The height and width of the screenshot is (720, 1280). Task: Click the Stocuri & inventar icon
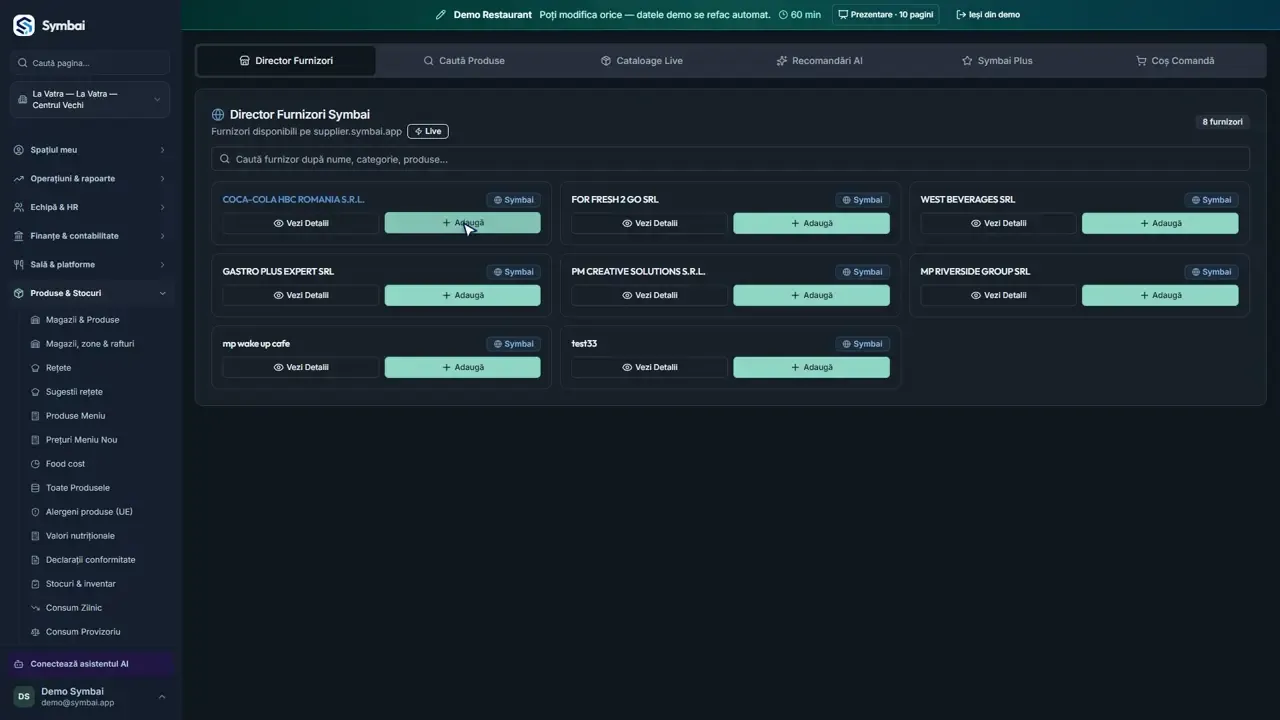pos(36,584)
